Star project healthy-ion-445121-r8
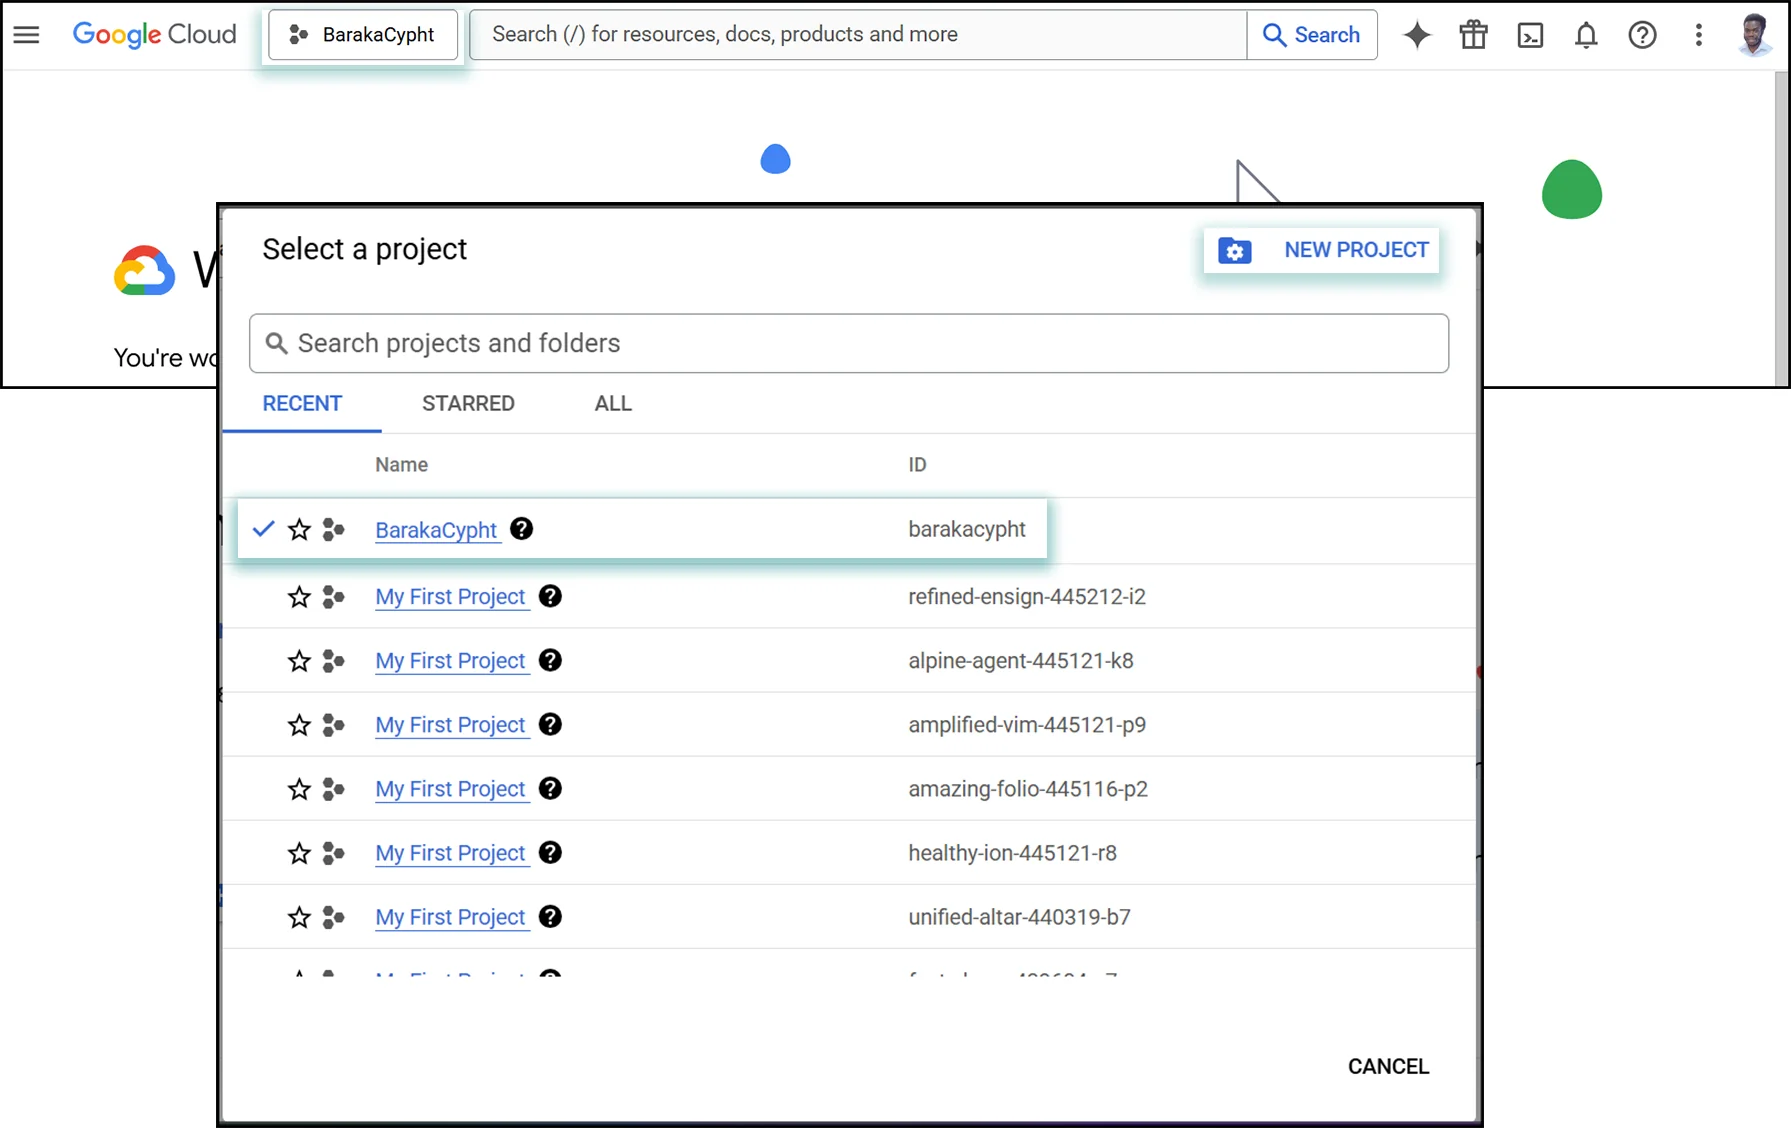The width and height of the screenshot is (1791, 1128). [x=299, y=853]
